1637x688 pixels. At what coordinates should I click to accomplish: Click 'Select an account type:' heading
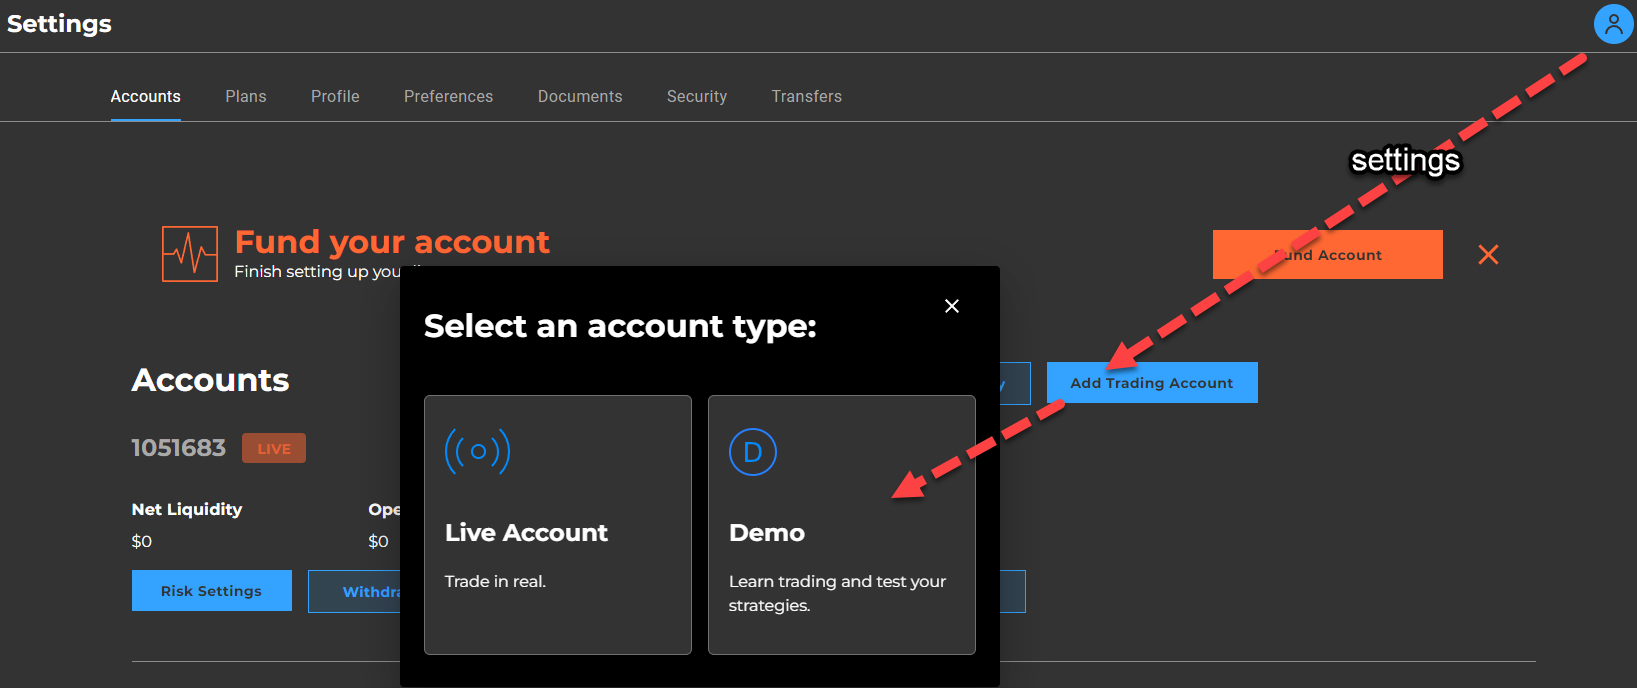click(620, 326)
